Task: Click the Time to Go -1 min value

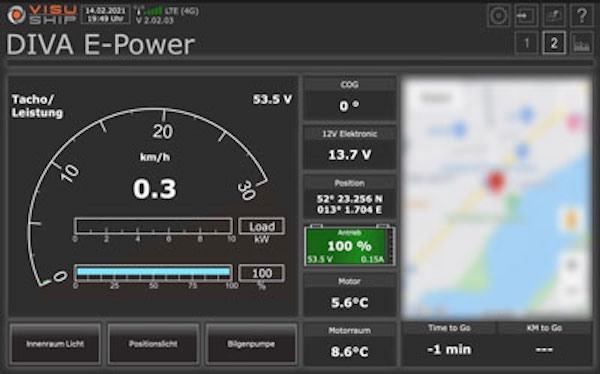Action: (449, 350)
